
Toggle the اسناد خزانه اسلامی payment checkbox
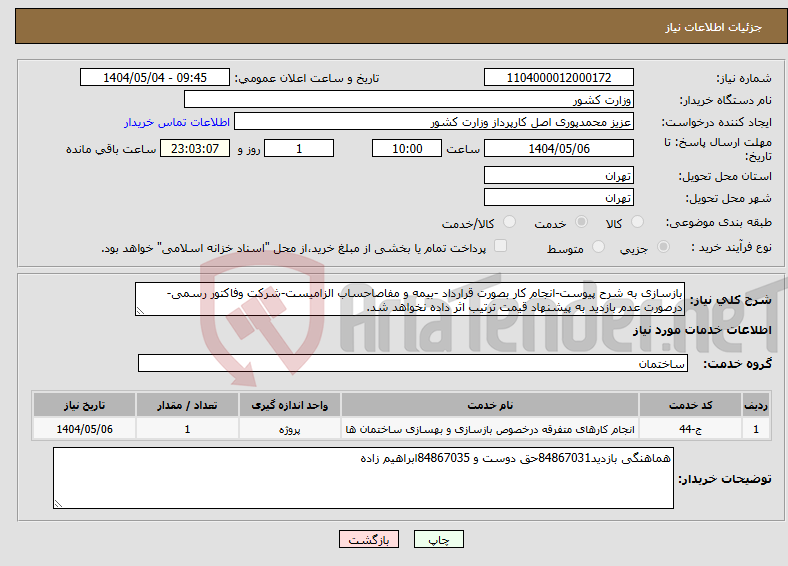pos(500,245)
